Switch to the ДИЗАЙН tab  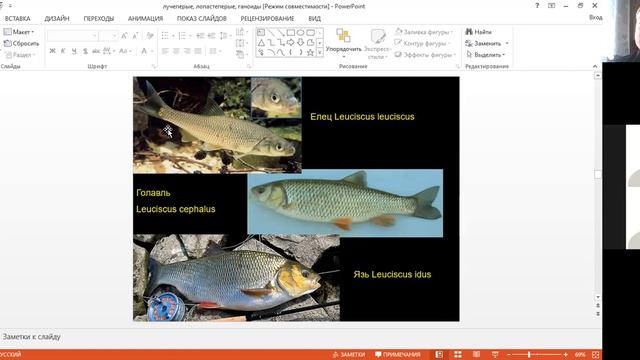click(x=57, y=18)
